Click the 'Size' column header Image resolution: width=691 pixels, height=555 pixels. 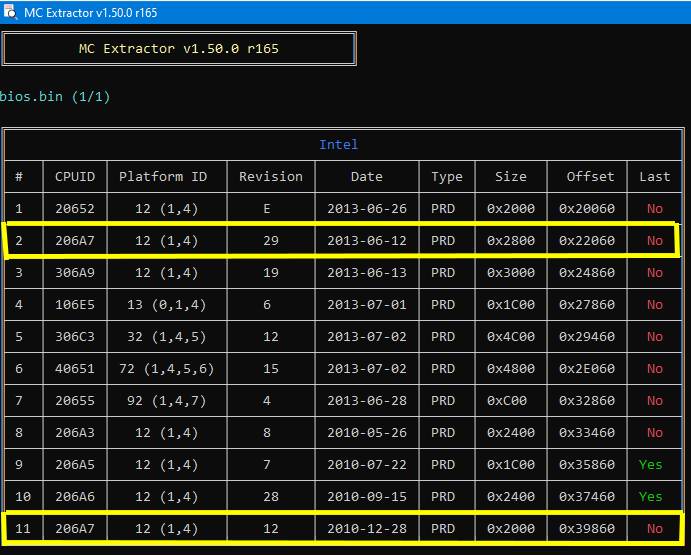pyautogui.click(x=511, y=177)
